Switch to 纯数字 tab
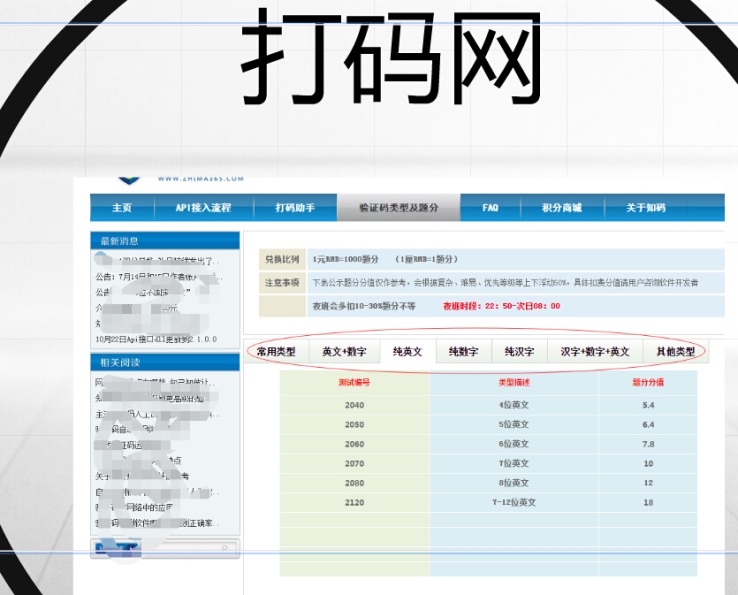 [x=464, y=352]
